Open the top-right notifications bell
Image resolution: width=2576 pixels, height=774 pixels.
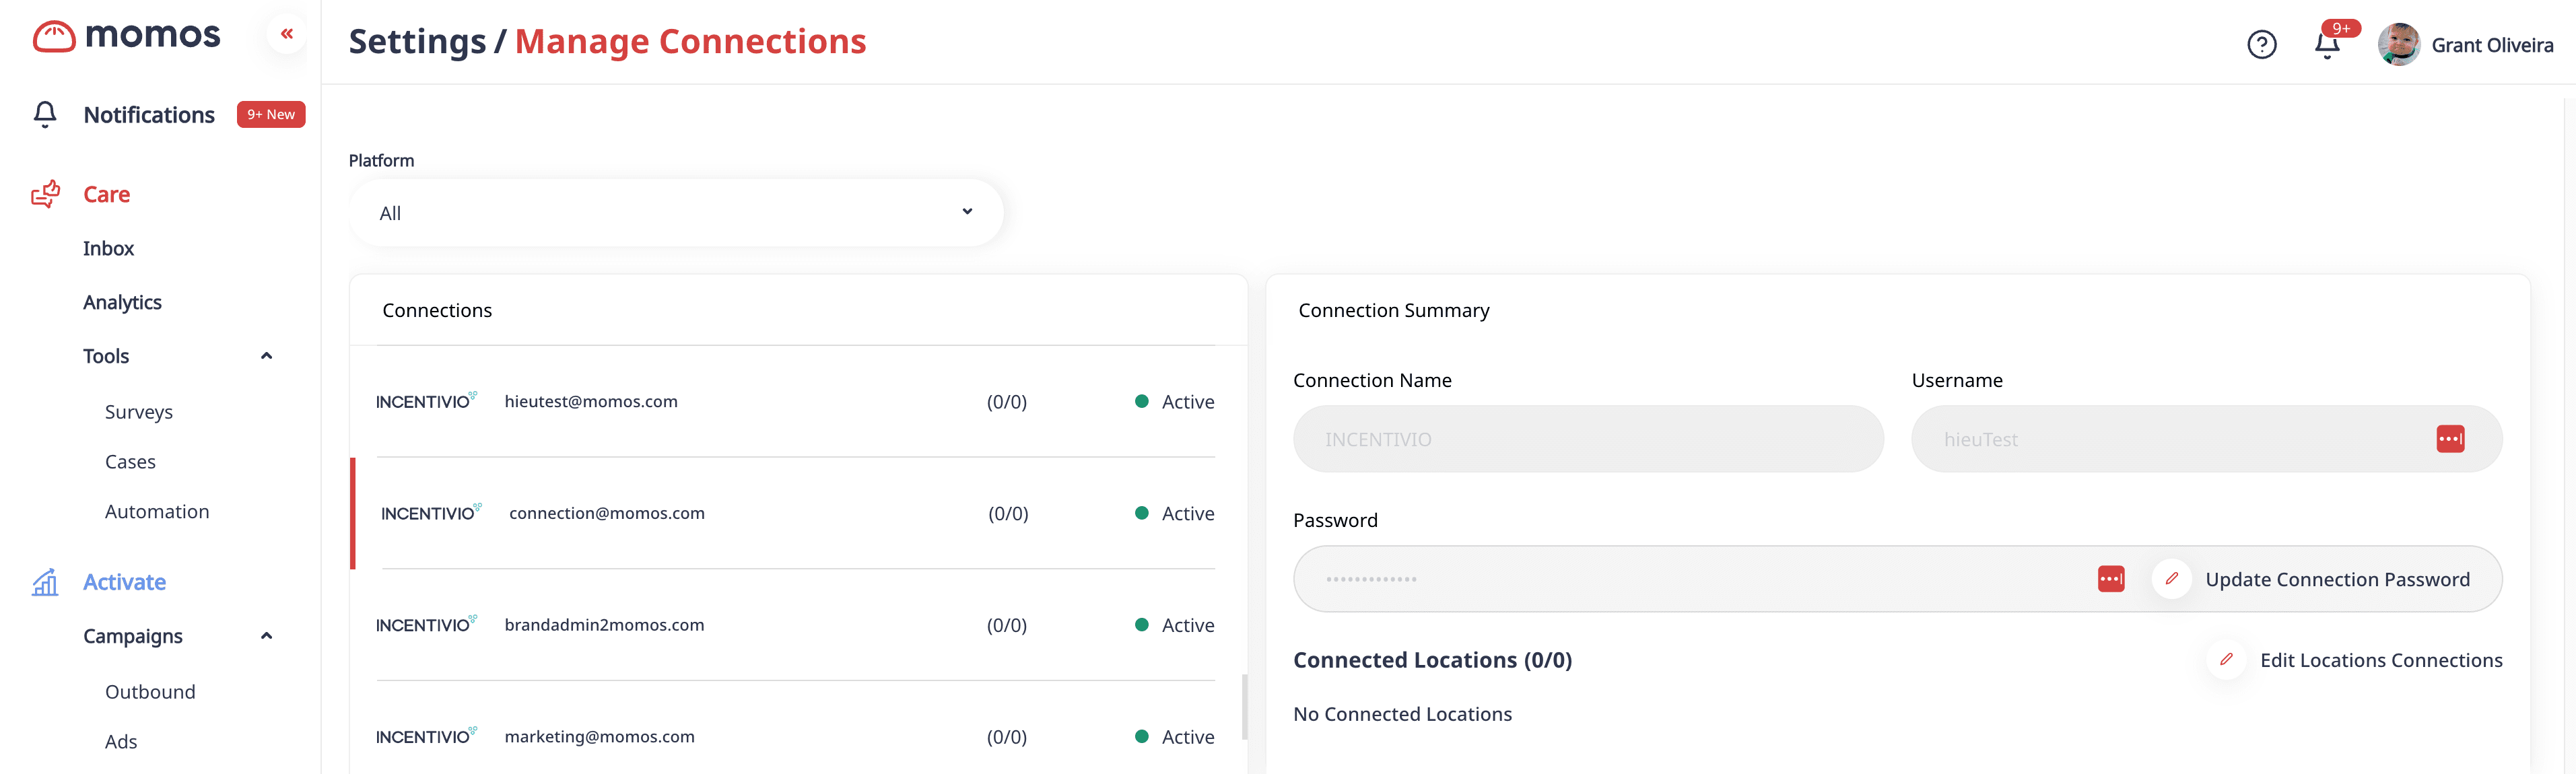point(2327,45)
